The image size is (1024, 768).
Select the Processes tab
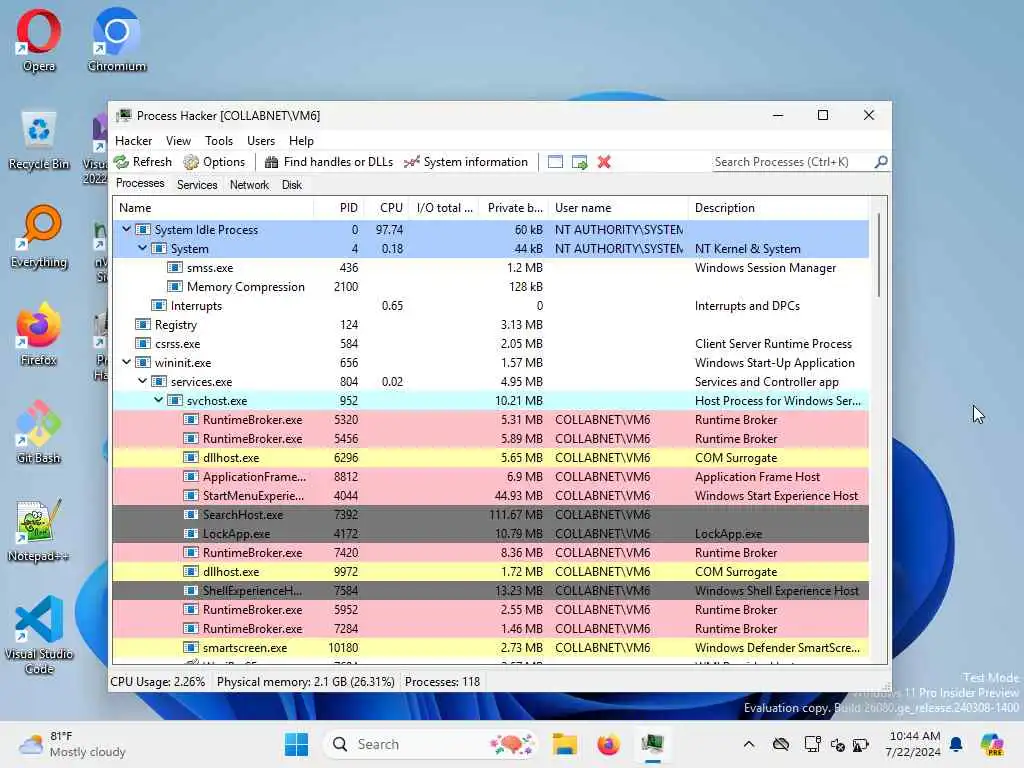pos(140,184)
